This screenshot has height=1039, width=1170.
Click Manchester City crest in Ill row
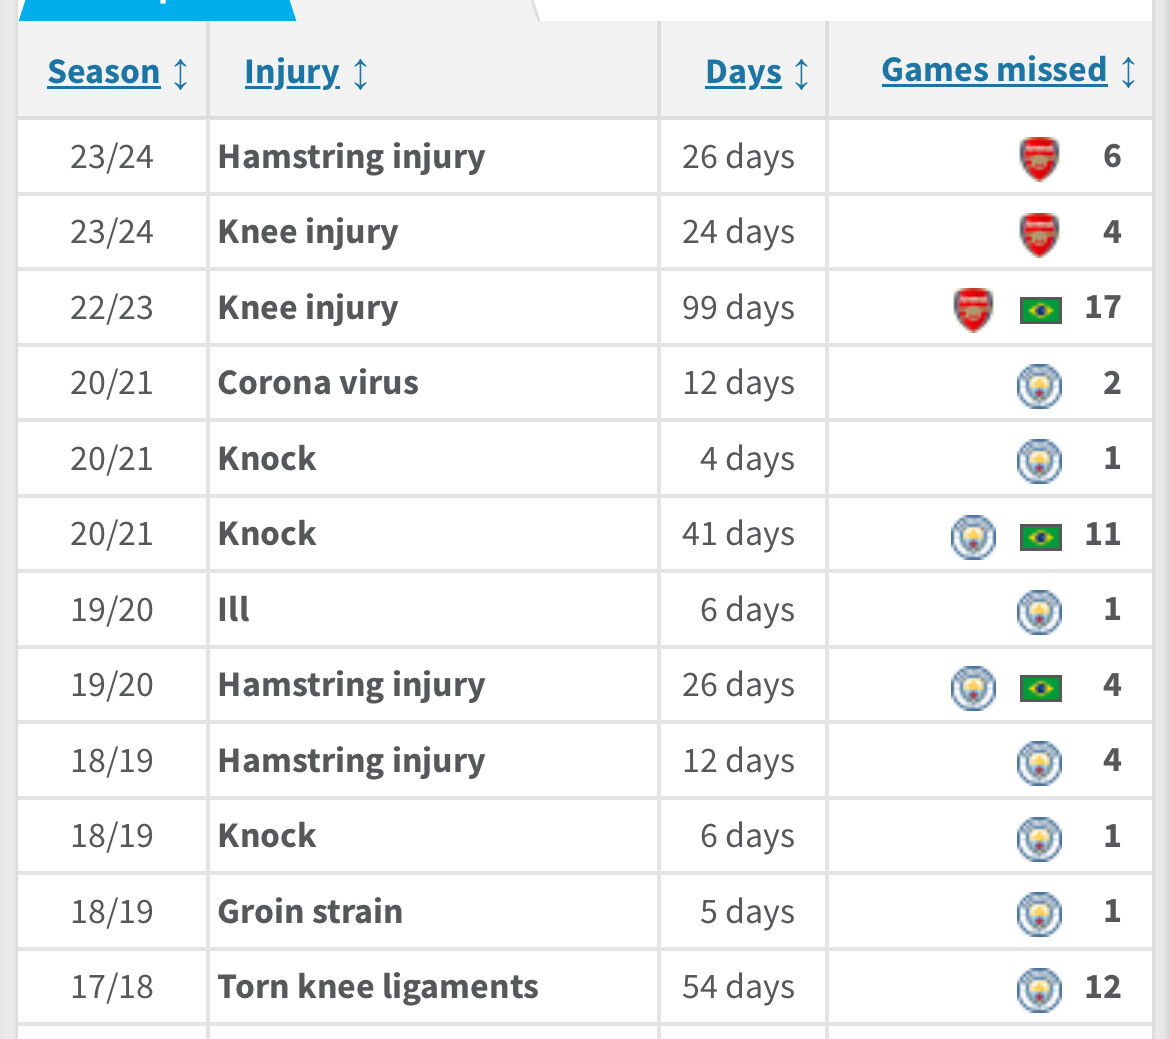(1039, 612)
